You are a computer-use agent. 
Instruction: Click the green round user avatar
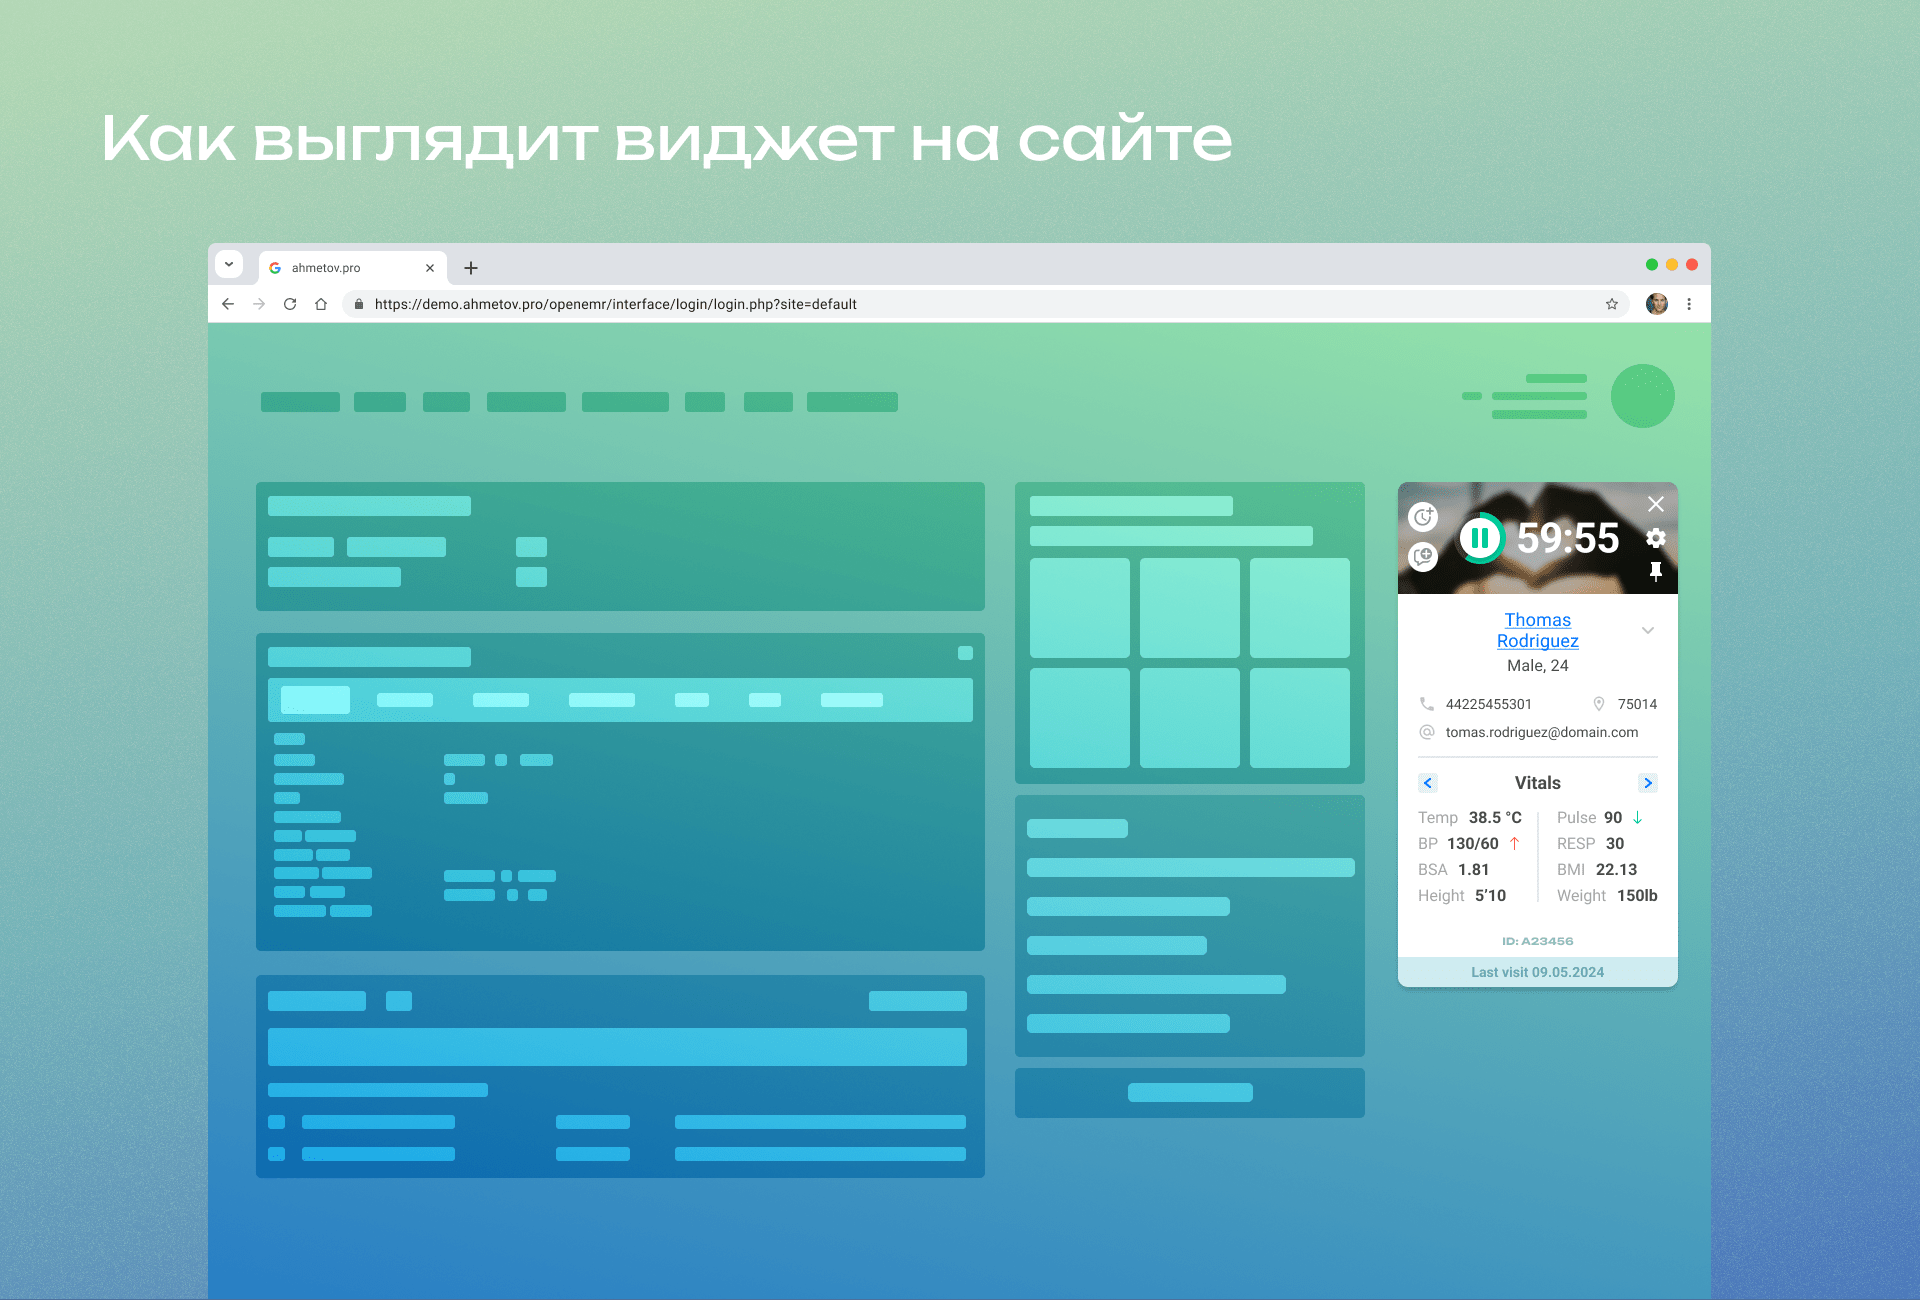pos(1643,396)
